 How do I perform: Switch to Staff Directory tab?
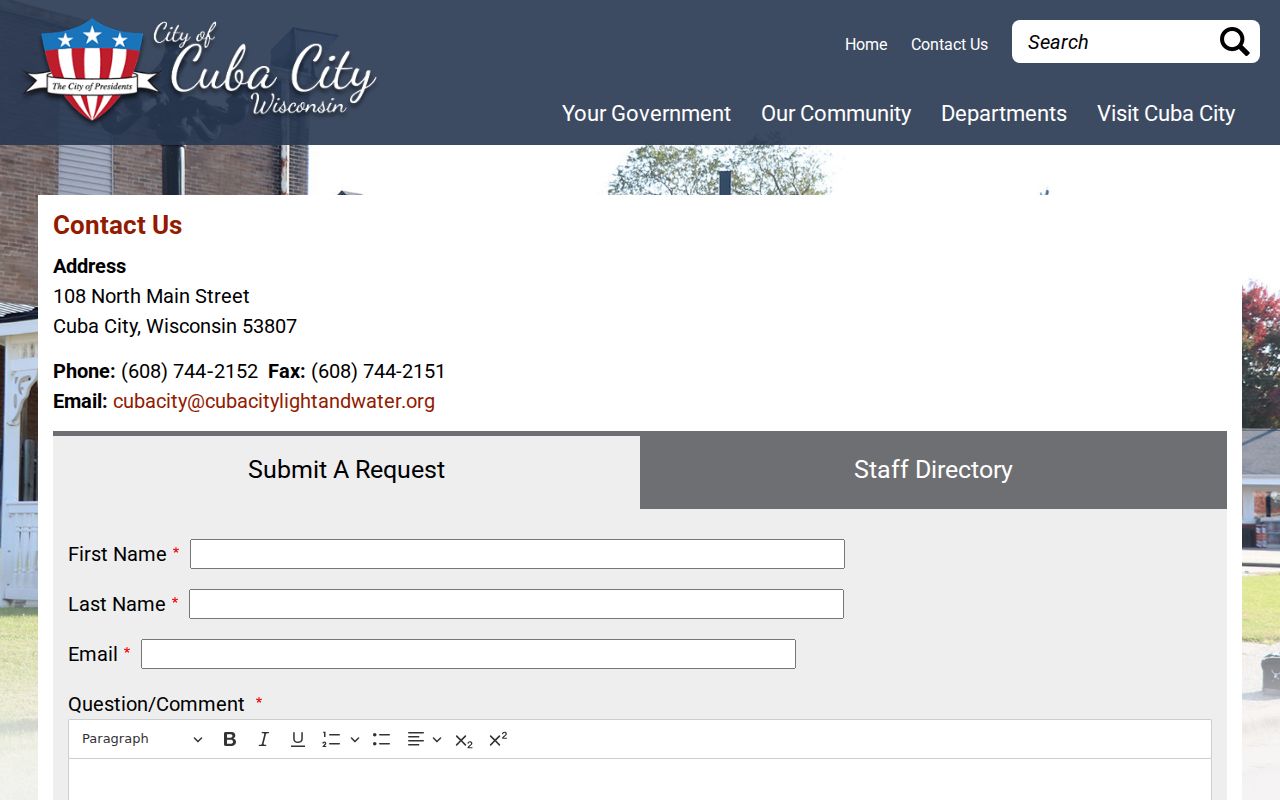click(x=933, y=470)
